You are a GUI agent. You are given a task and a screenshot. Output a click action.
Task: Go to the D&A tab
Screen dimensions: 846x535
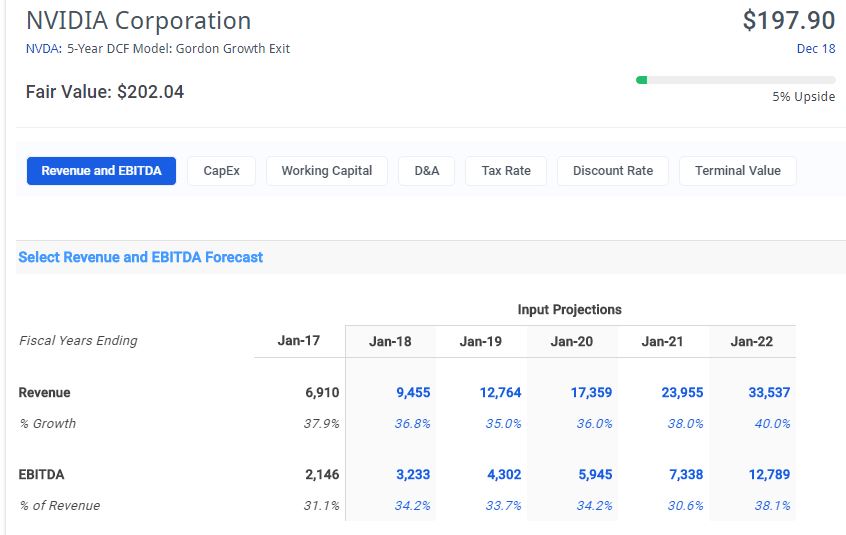[426, 171]
